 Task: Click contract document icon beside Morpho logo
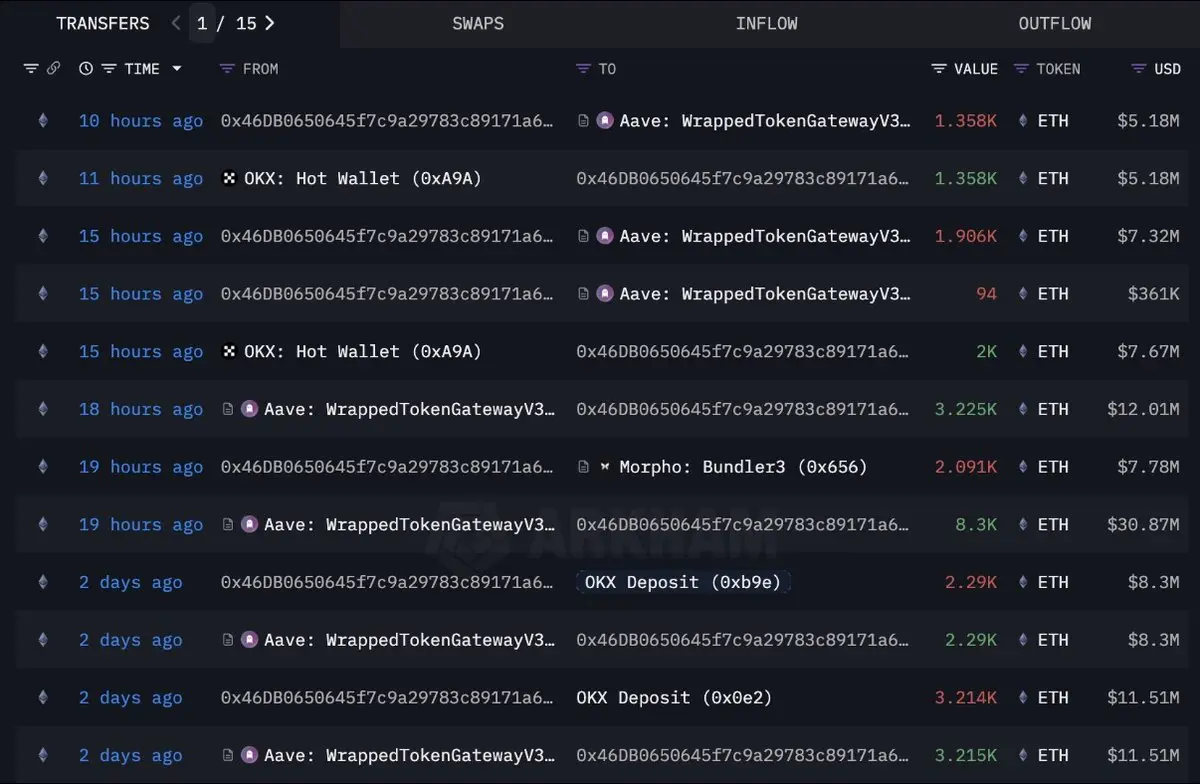584,467
